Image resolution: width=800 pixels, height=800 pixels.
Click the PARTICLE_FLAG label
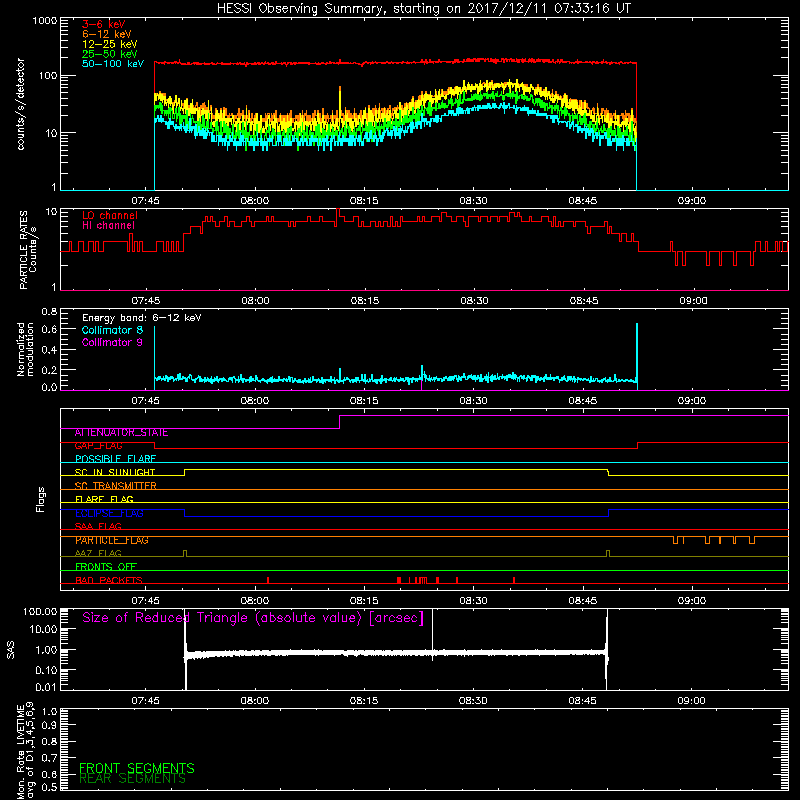[x=112, y=540]
